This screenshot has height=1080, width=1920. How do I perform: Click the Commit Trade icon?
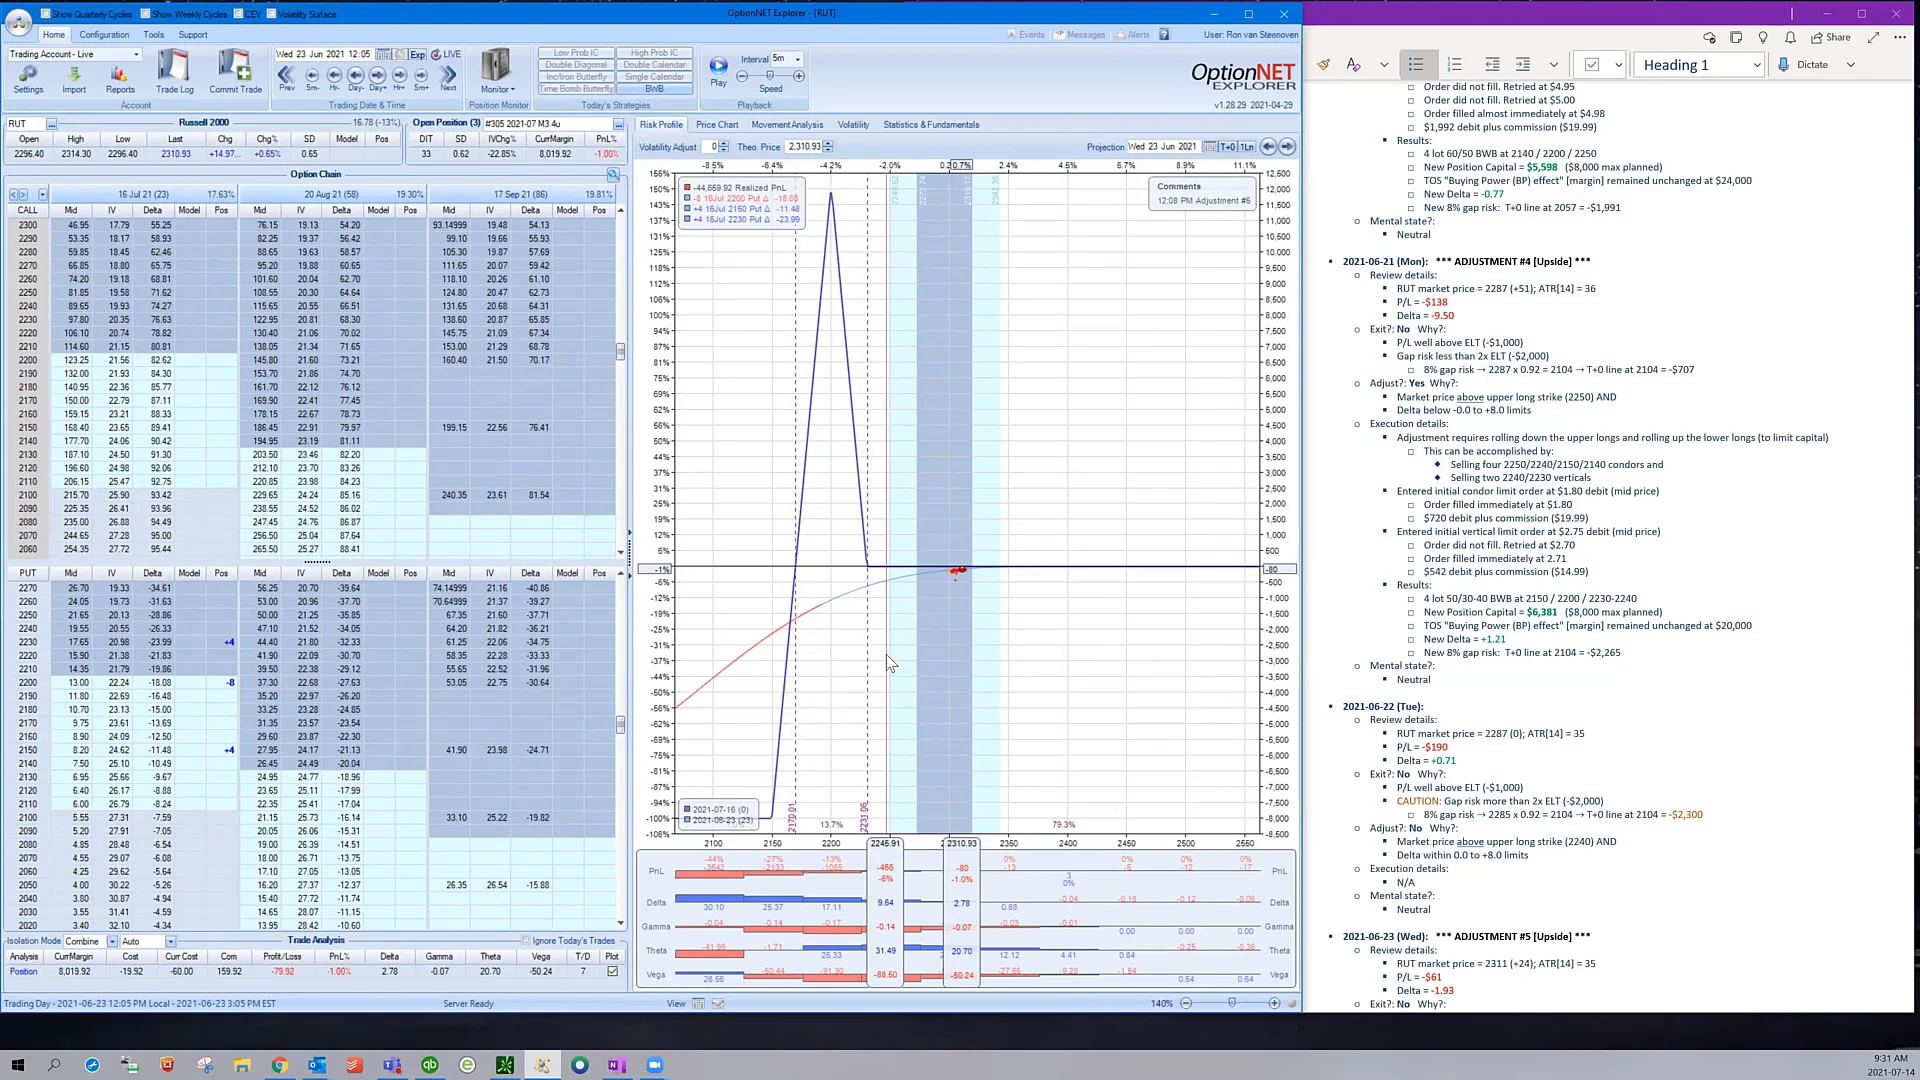[235, 72]
